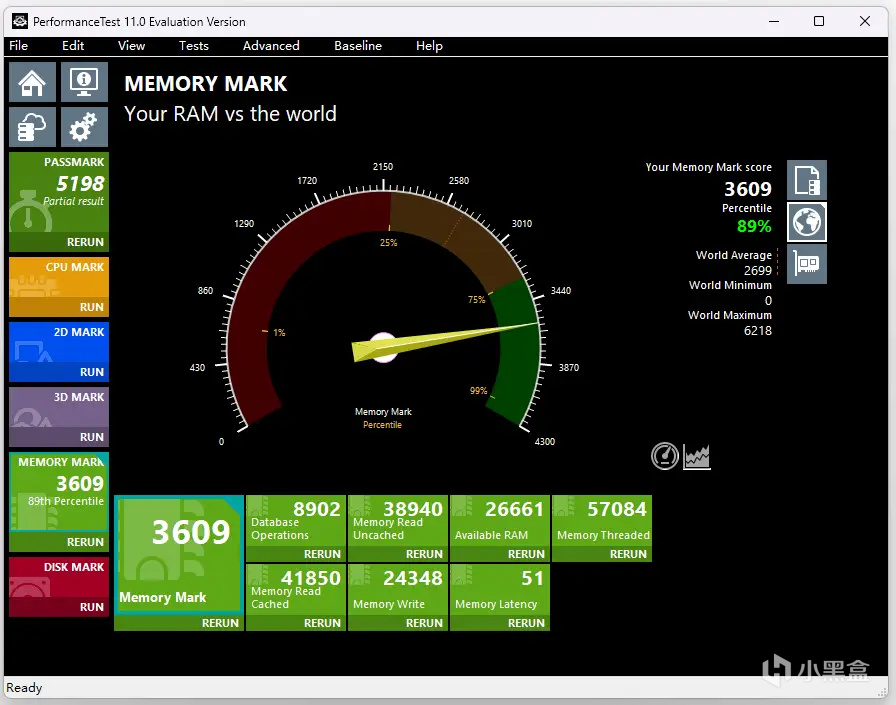Image resolution: width=896 pixels, height=705 pixels.
Task: Switch to the gauge view icon
Action: (x=665, y=456)
